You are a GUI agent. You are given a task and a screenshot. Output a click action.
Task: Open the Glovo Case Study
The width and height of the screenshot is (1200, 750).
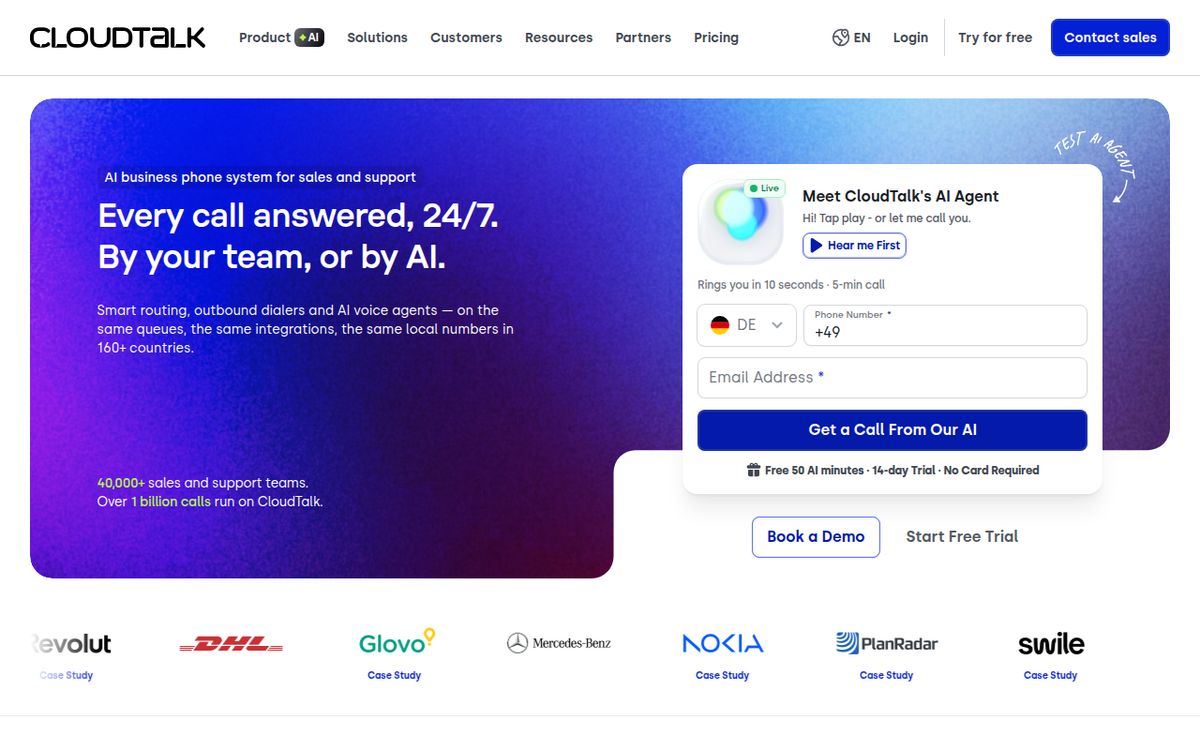[394, 675]
